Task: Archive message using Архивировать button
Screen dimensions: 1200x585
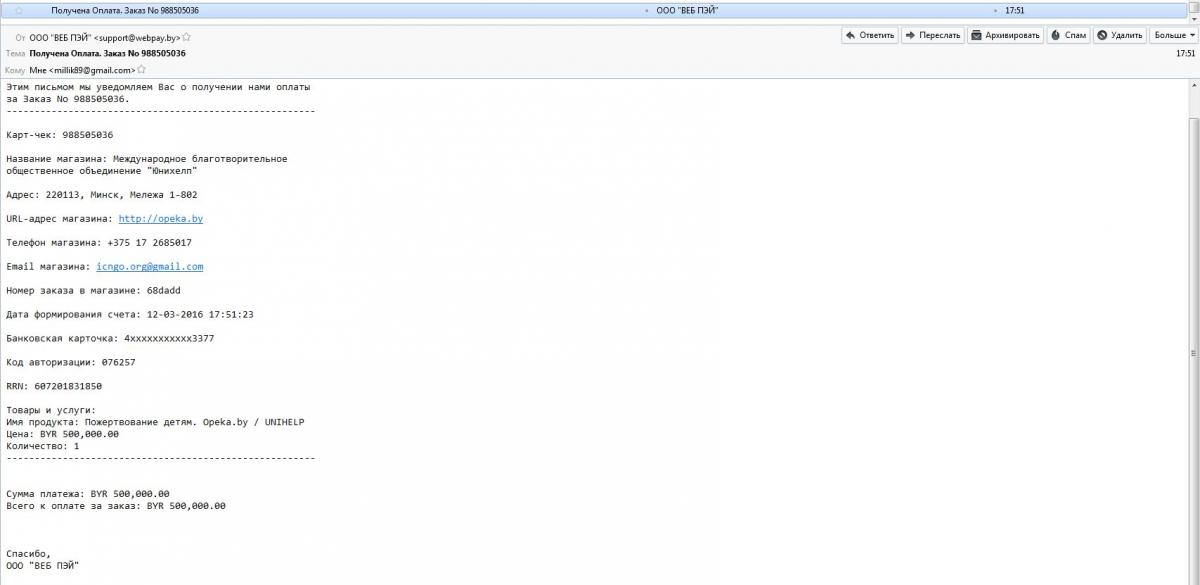Action: (x=1006, y=35)
